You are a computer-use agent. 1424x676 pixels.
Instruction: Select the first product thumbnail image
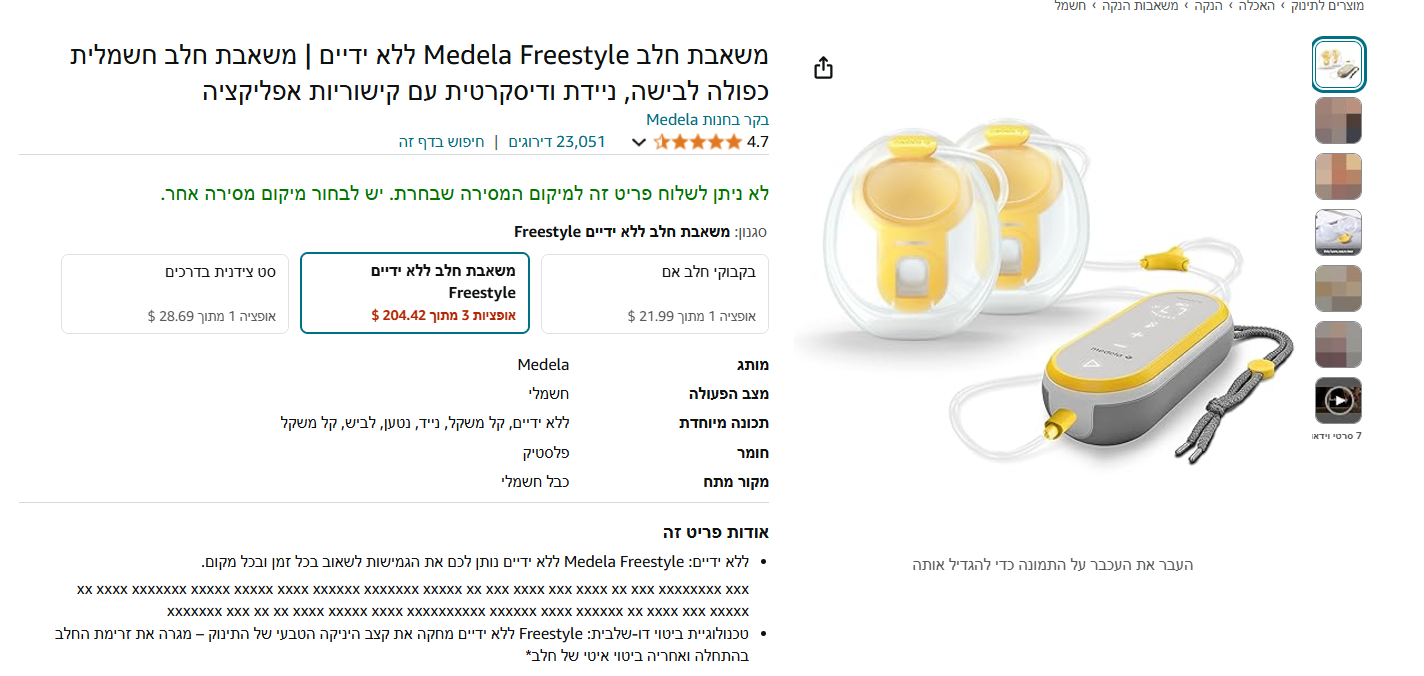[1338, 64]
